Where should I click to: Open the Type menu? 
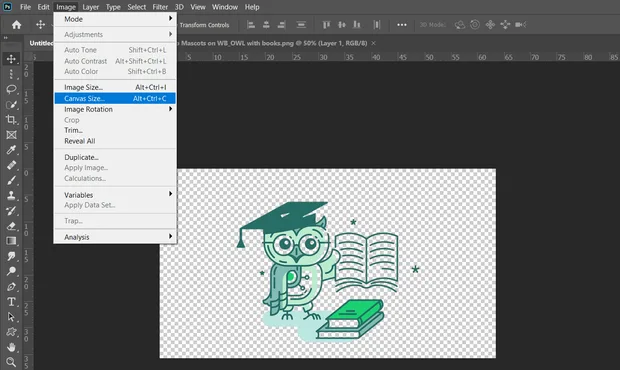point(113,7)
